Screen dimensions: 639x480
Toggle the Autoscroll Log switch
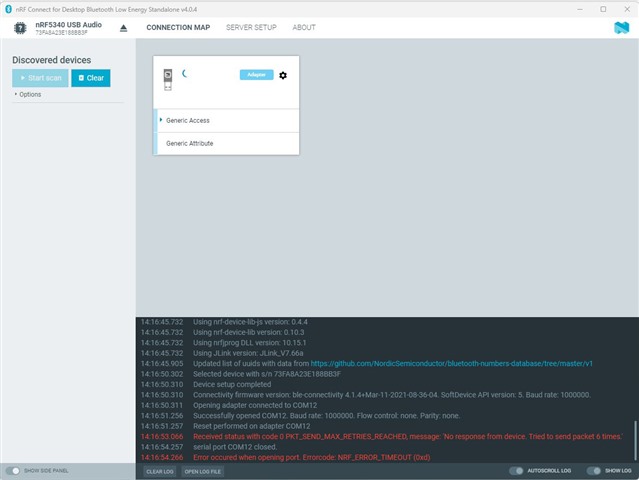[516, 471]
